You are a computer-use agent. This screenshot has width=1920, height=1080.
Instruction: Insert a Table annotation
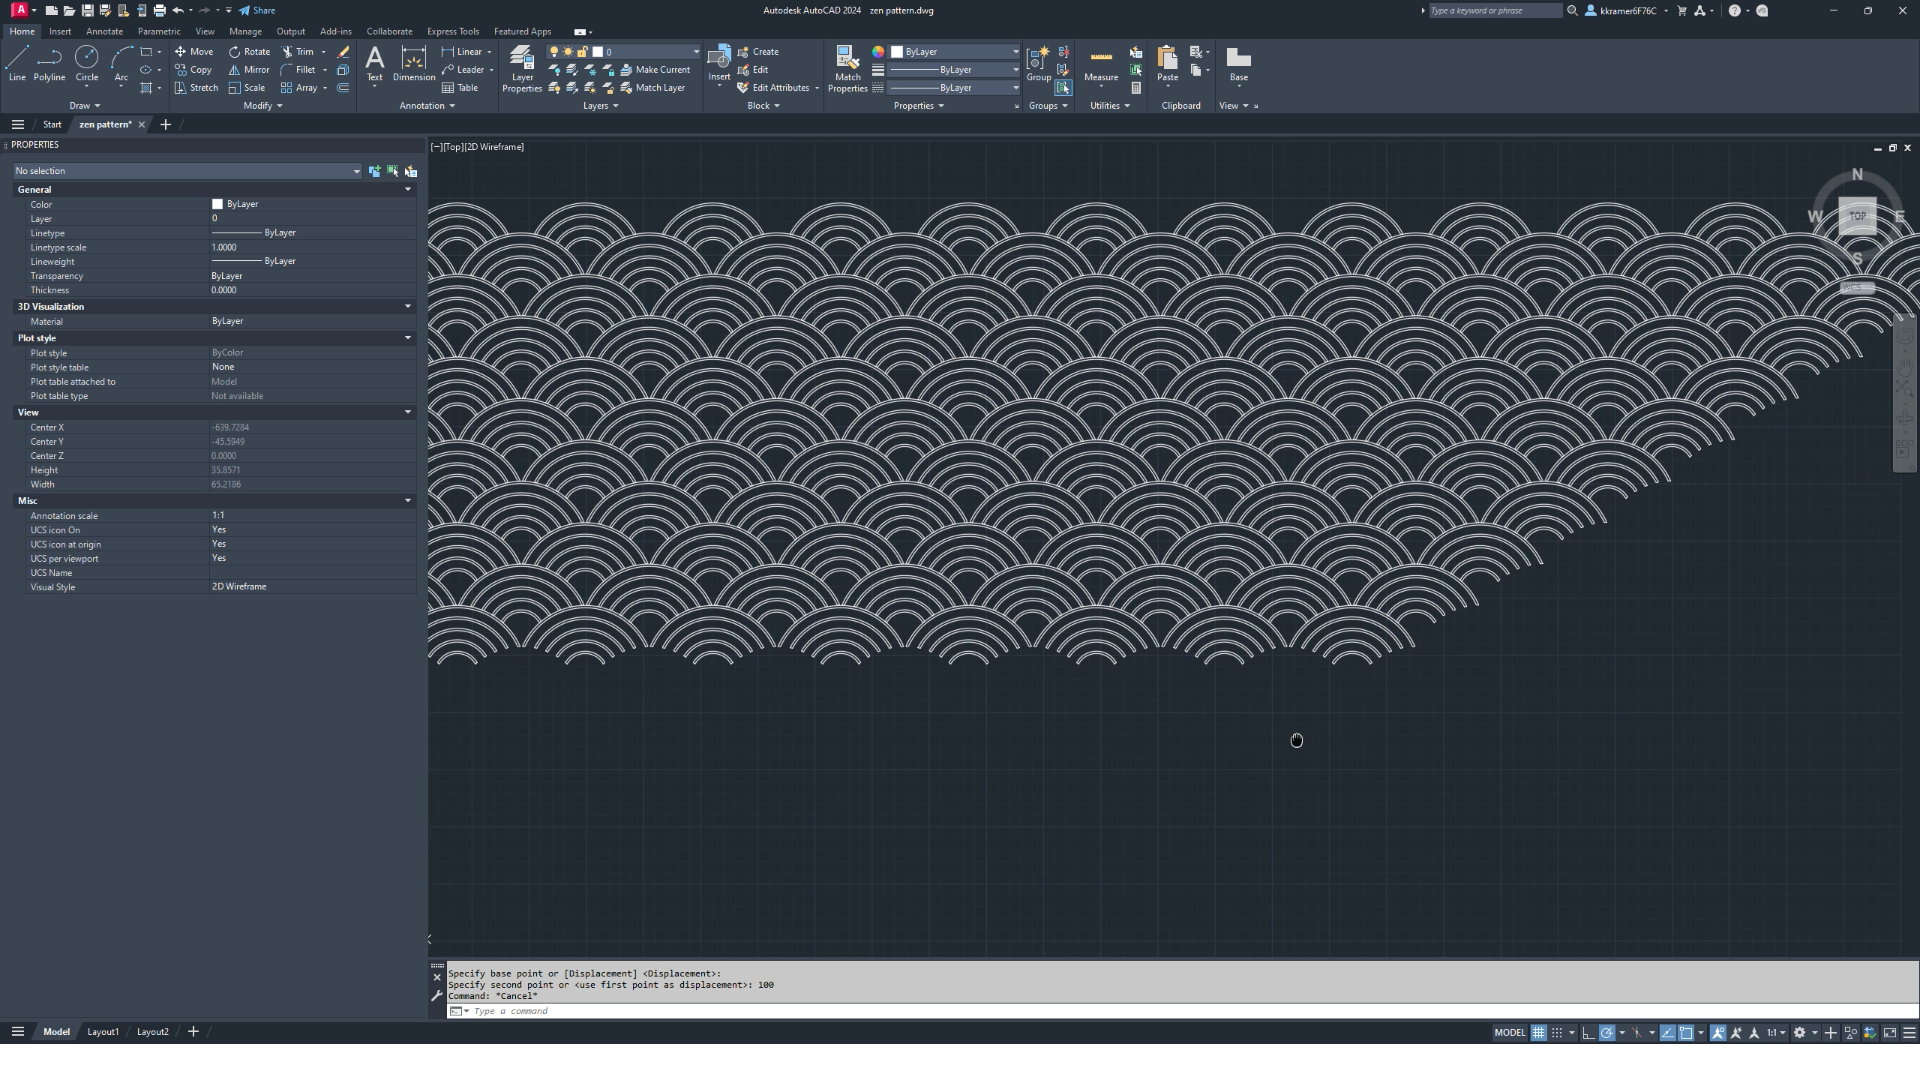(460, 88)
